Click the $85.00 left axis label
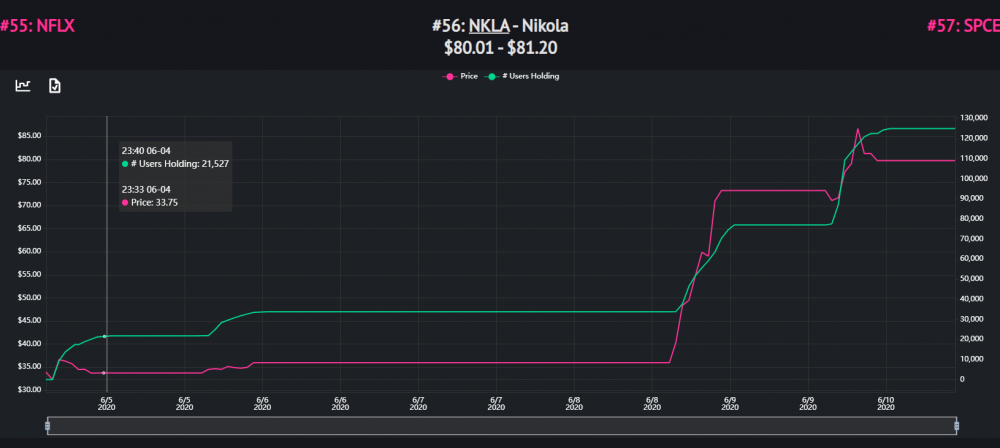Screen dimensions: 1000x448 pos(29,136)
